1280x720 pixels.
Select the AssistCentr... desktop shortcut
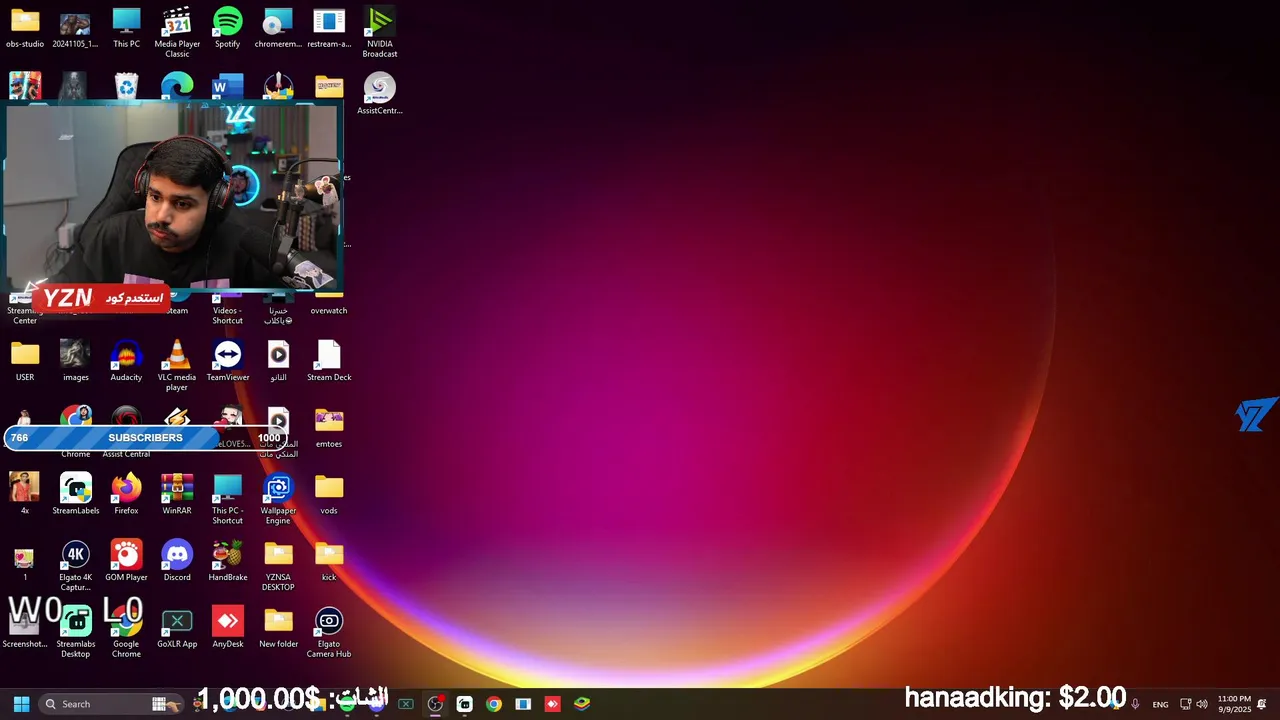click(x=379, y=94)
